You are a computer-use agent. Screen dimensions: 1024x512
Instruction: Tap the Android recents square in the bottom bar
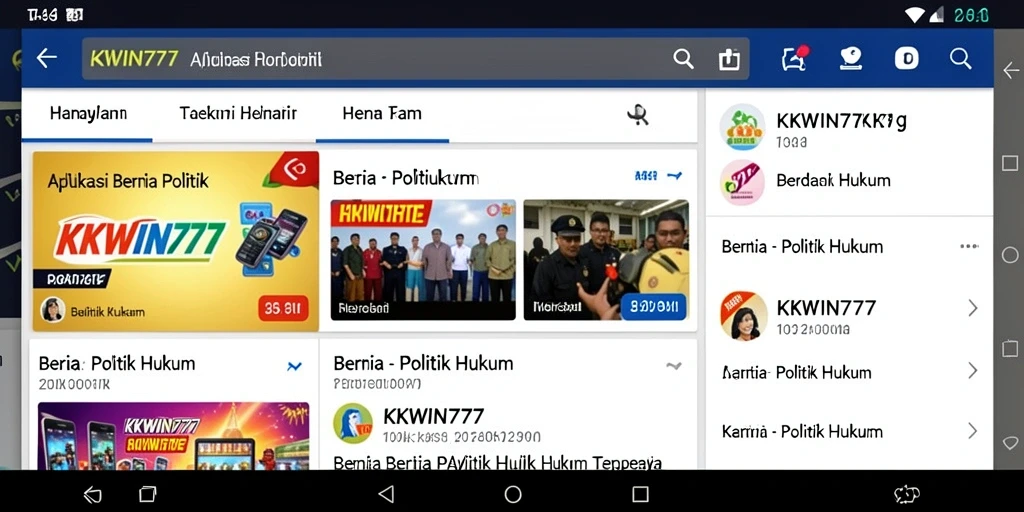point(640,494)
